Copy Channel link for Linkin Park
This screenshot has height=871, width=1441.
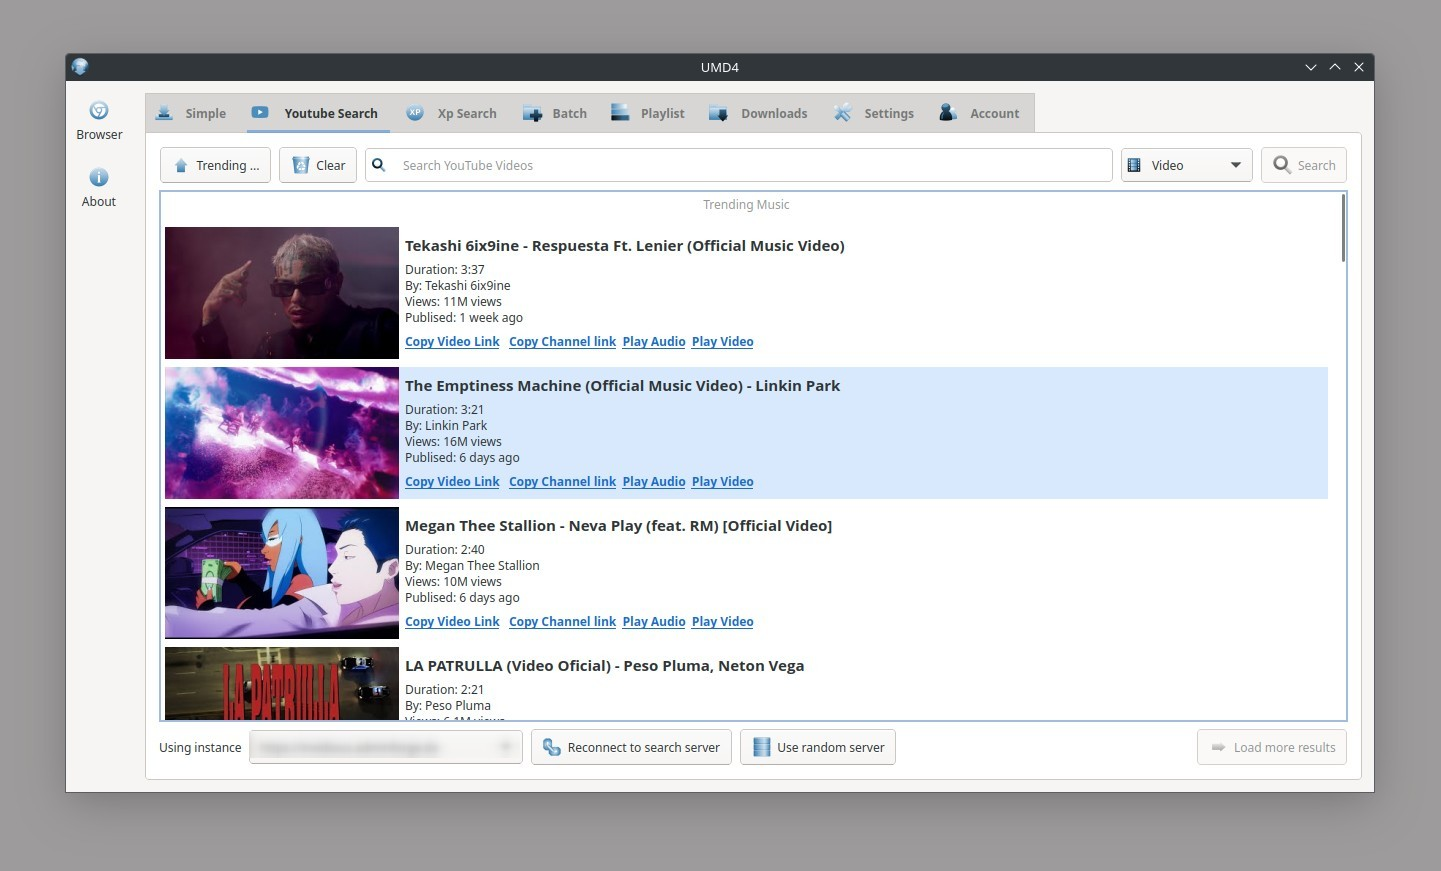click(x=562, y=482)
